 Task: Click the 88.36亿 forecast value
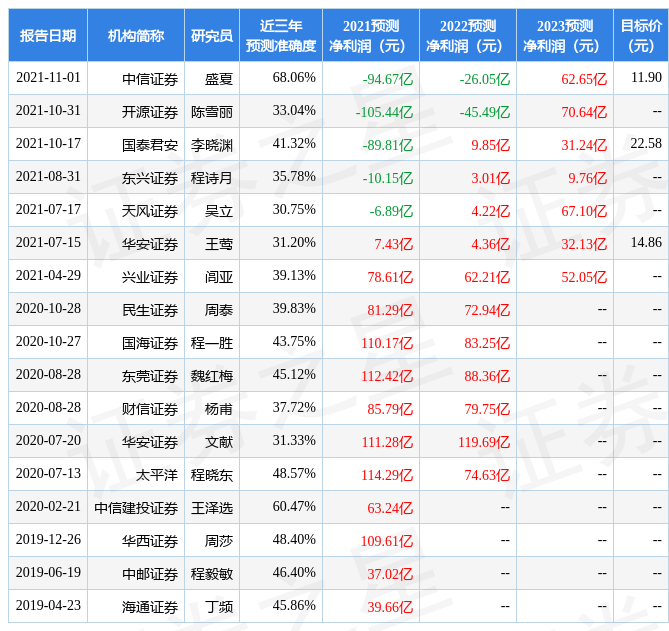point(487,376)
